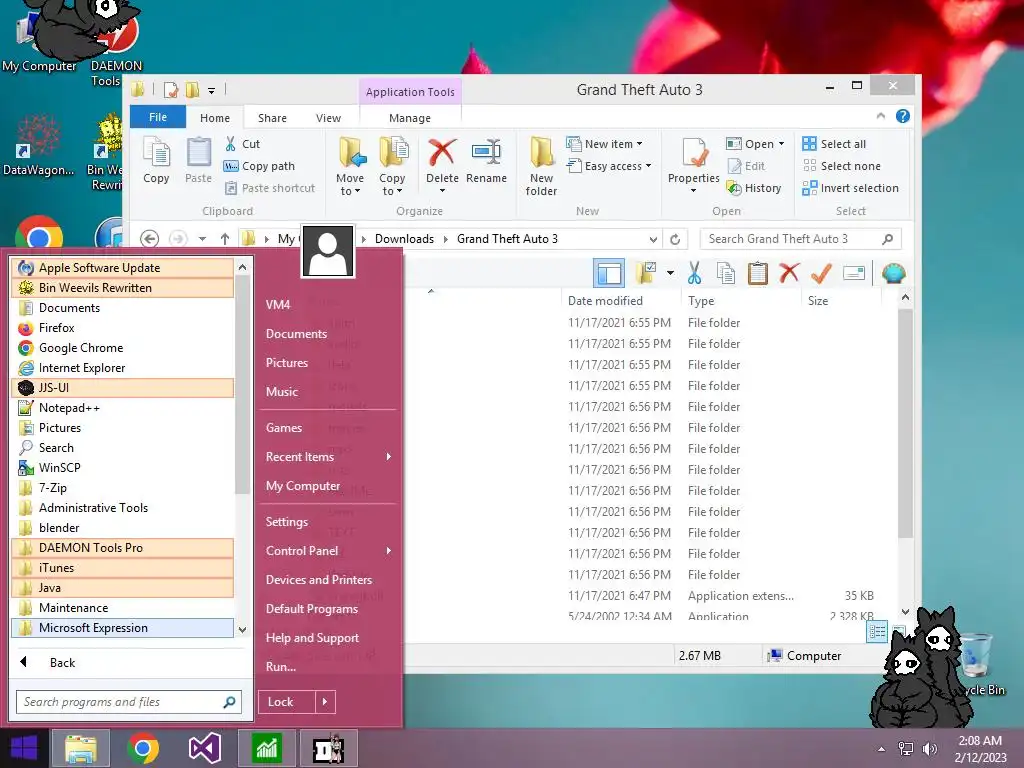Click the orange checkmark toolbar icon
The image size is (1024, 768).
821,273
